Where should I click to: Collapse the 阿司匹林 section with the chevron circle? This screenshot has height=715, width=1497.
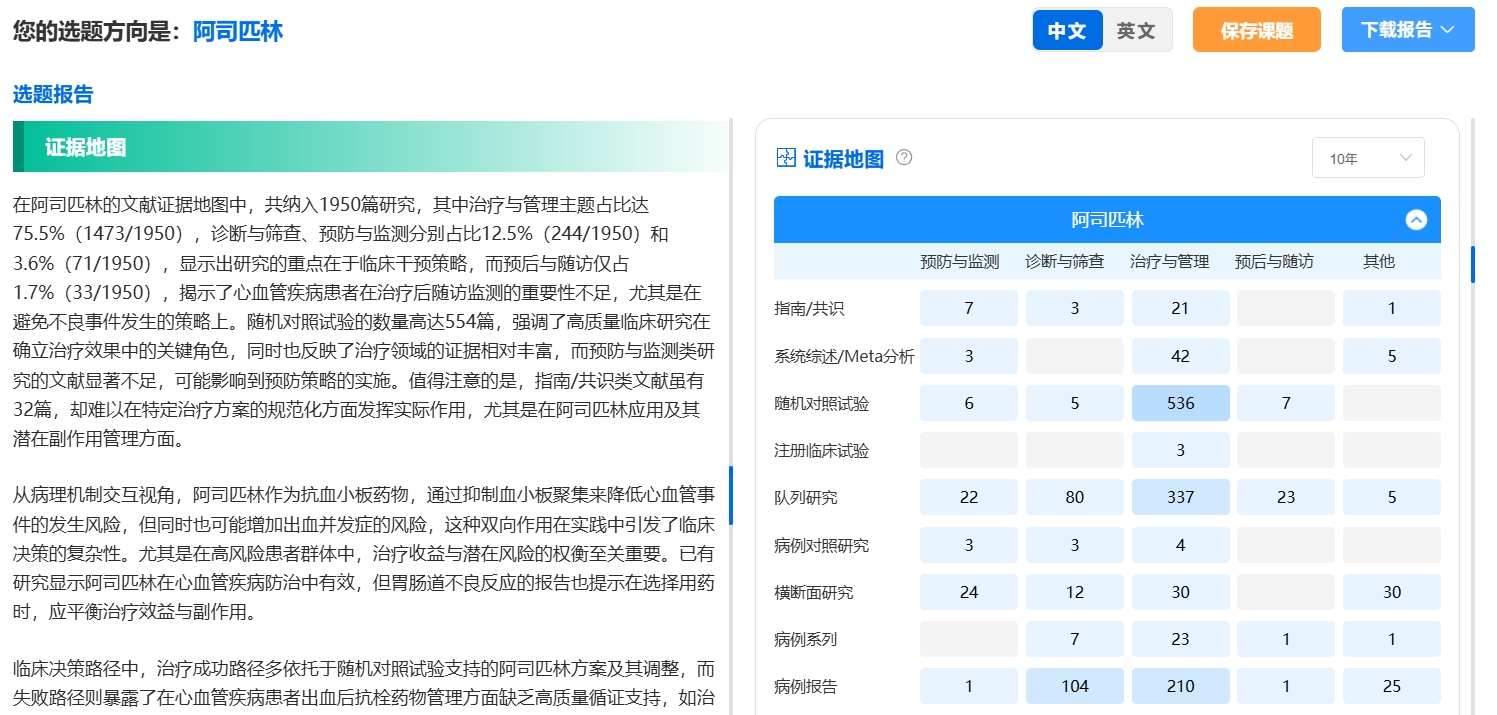coord(1416,220)
